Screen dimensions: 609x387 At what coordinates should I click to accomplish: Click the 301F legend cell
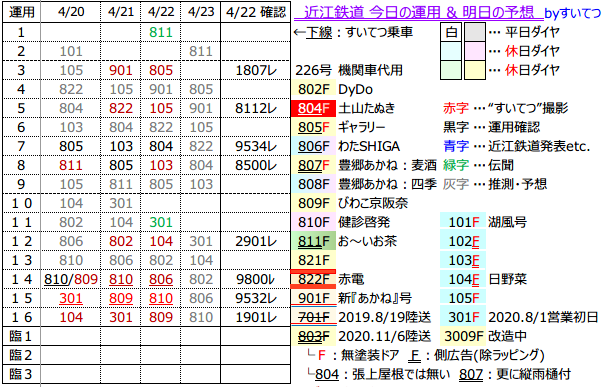(x=463, y=317)
